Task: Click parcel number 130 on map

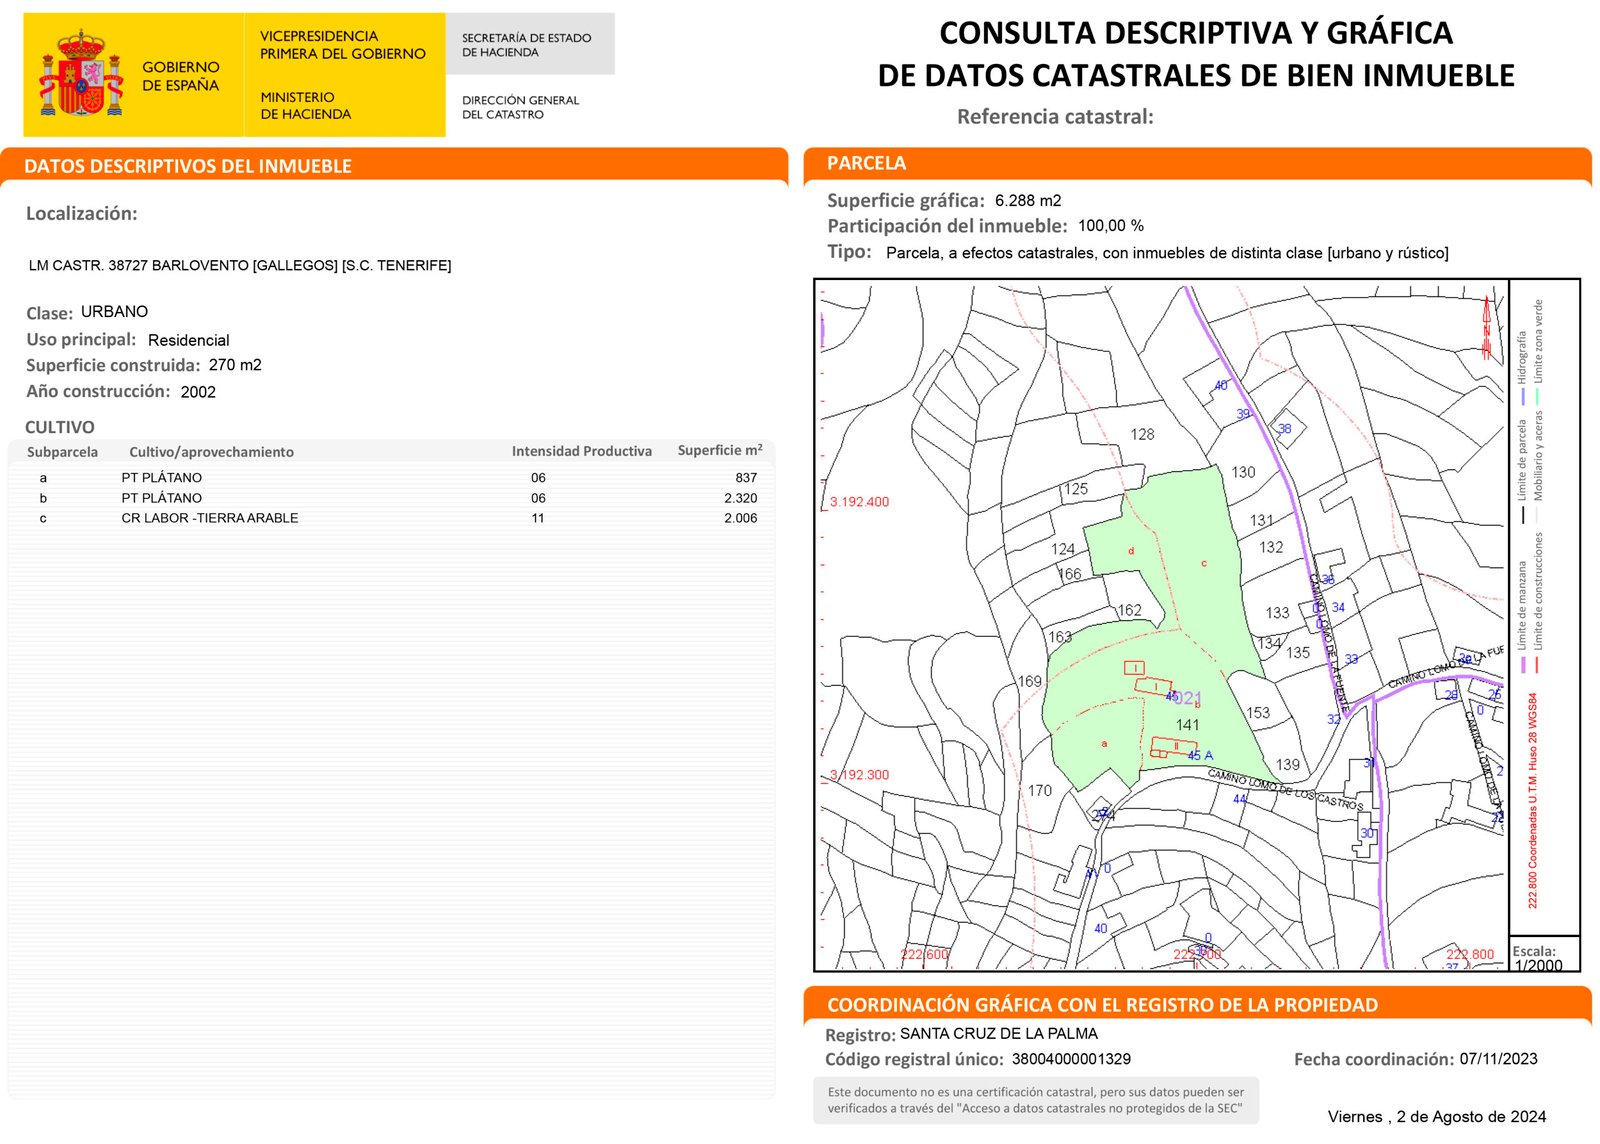Action: pyautogui.click(x=1243, y=472)
